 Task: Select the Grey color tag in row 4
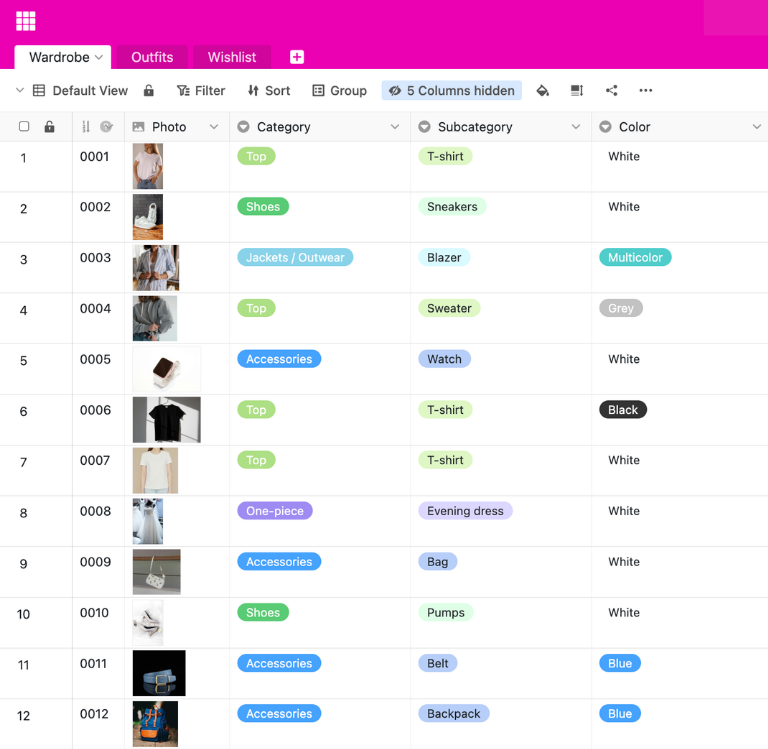[621, 309]
